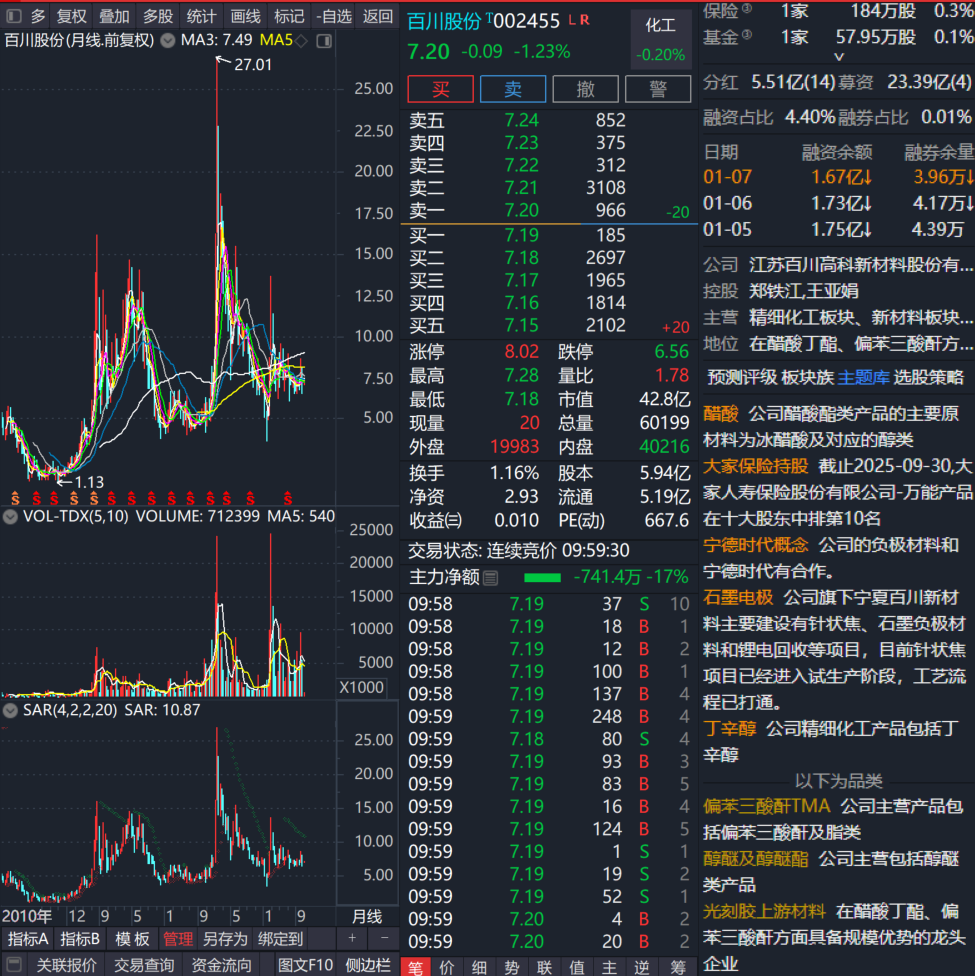Select the 模板 tab
Screen dimensions: 975x976
(132, 939)
